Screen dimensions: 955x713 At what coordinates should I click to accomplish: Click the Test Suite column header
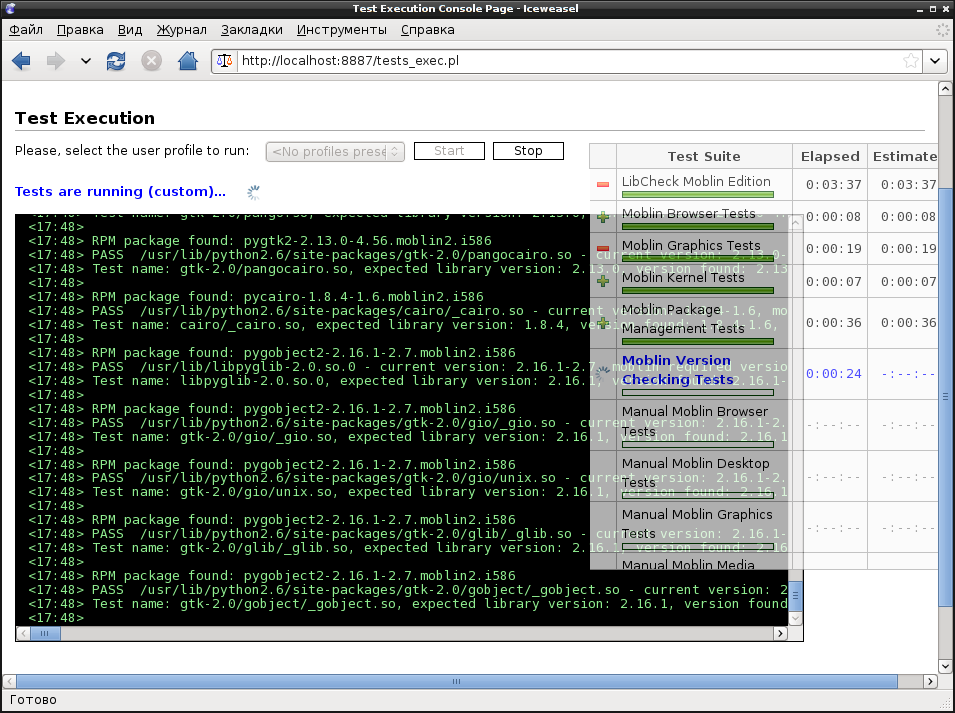[704, 156]
